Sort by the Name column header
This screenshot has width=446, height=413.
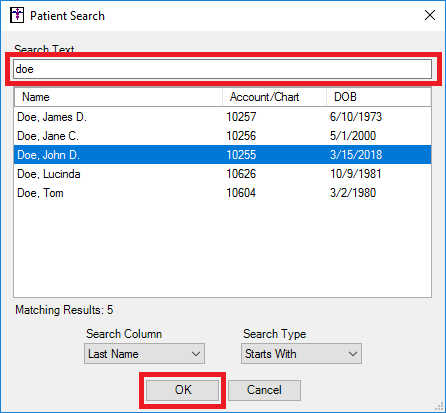tap(118, 97)
